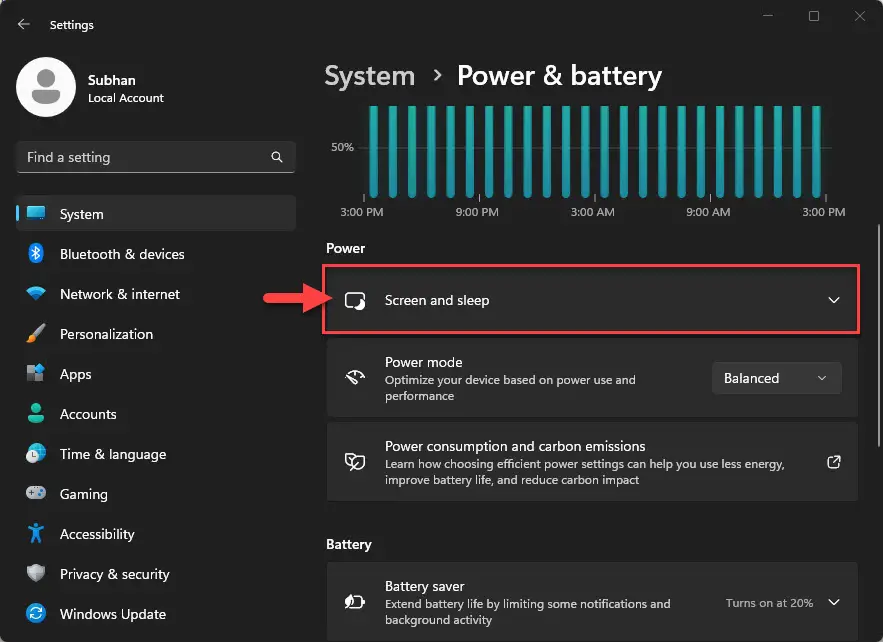The width and height of the screenshot is (883, 642).
Task: Open Accounts settings
Action: (x=156, y=414)
